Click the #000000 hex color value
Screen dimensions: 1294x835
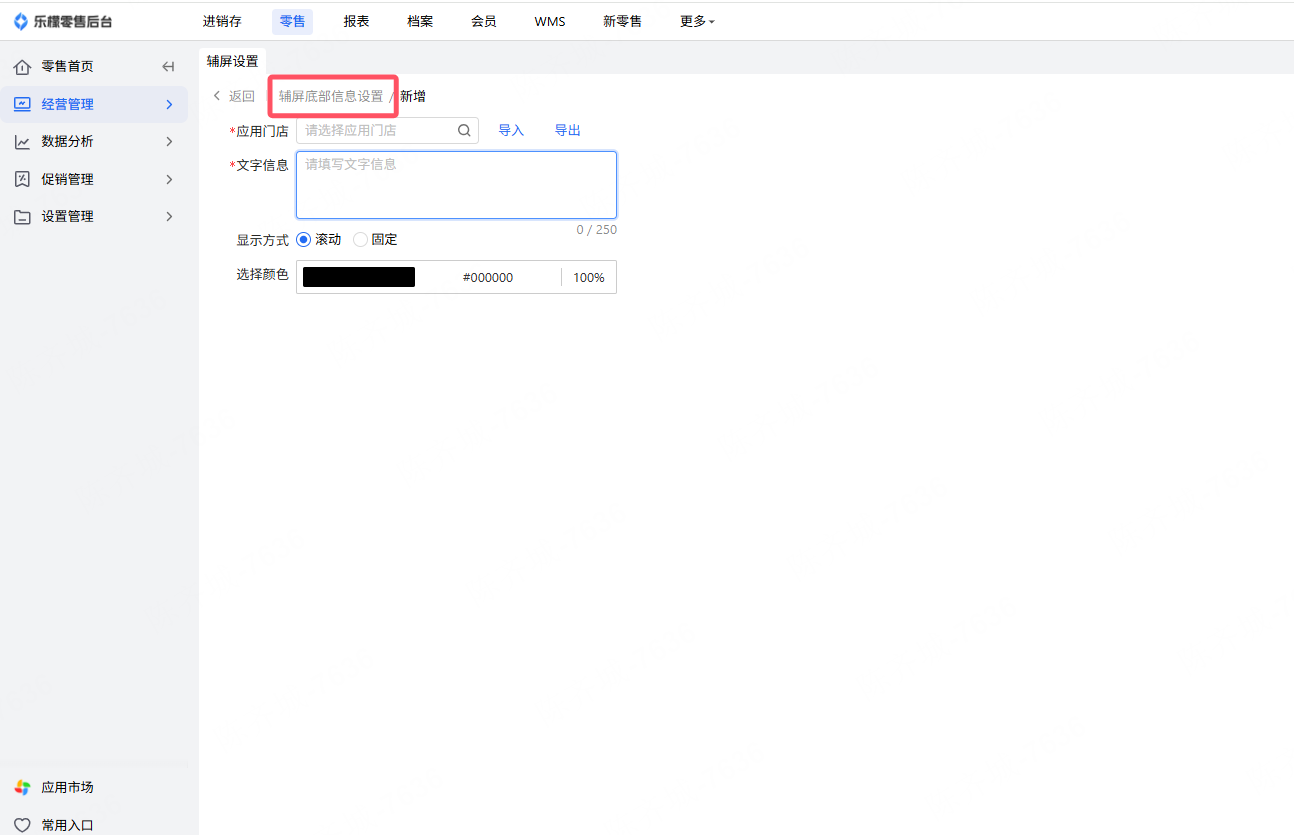488,277
